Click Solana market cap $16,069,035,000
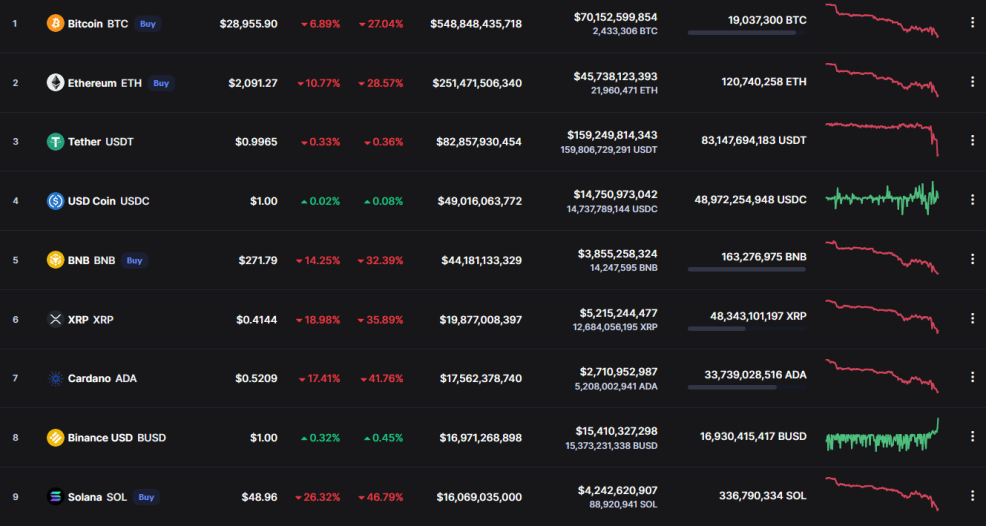This screenshot has height=526, width=986. (479, 496)
